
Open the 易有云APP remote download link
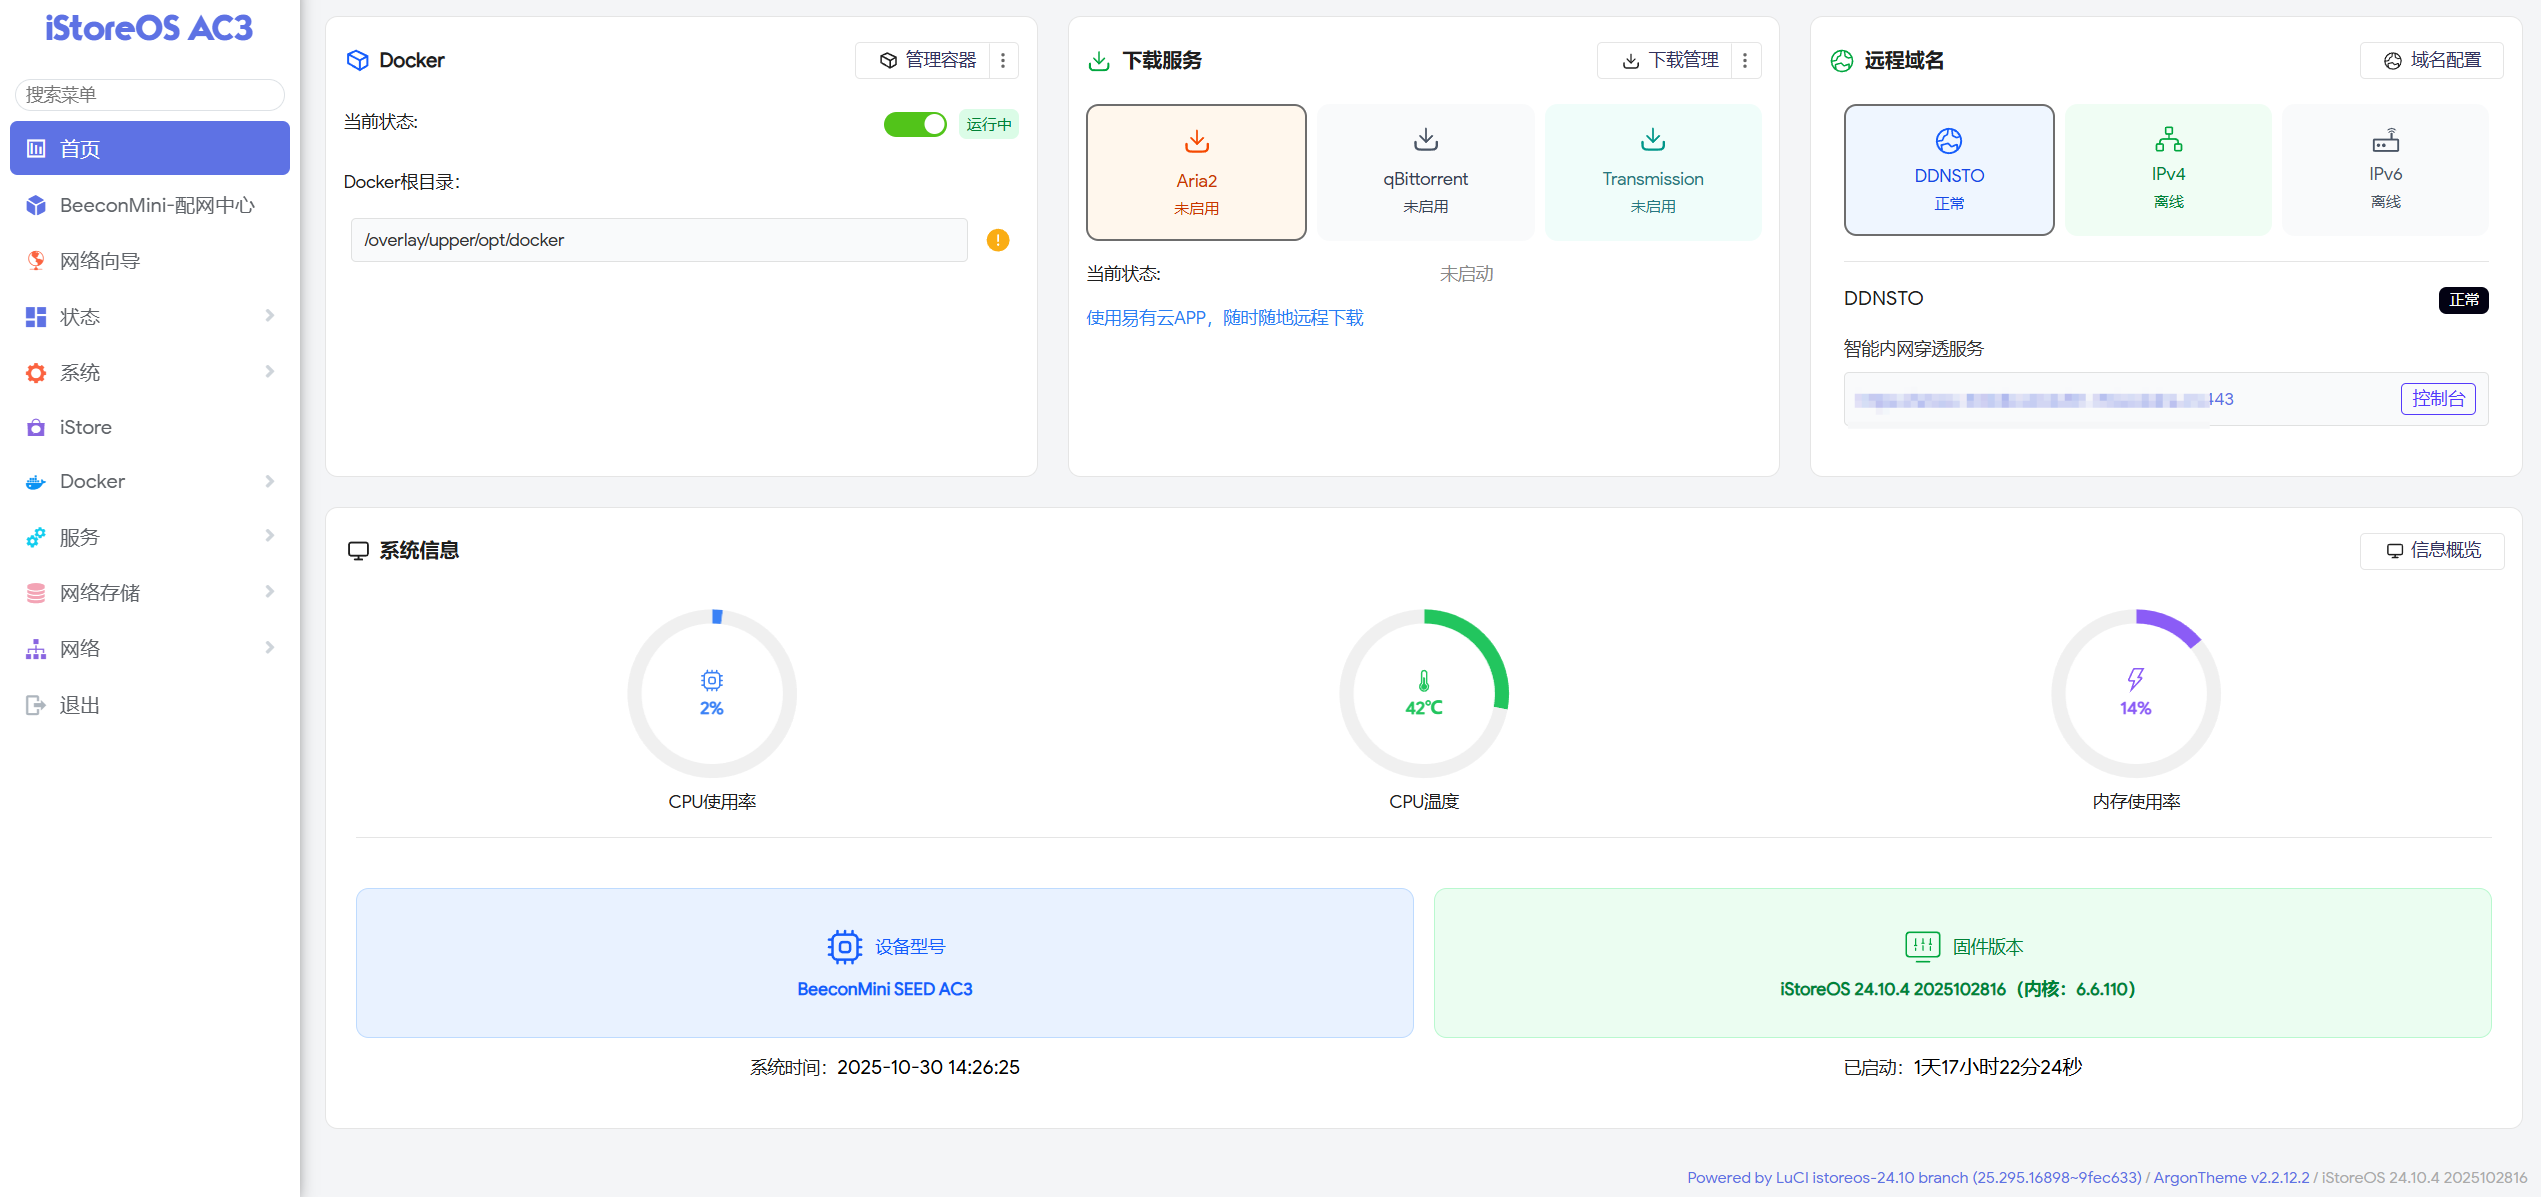tap(1224, 318)
